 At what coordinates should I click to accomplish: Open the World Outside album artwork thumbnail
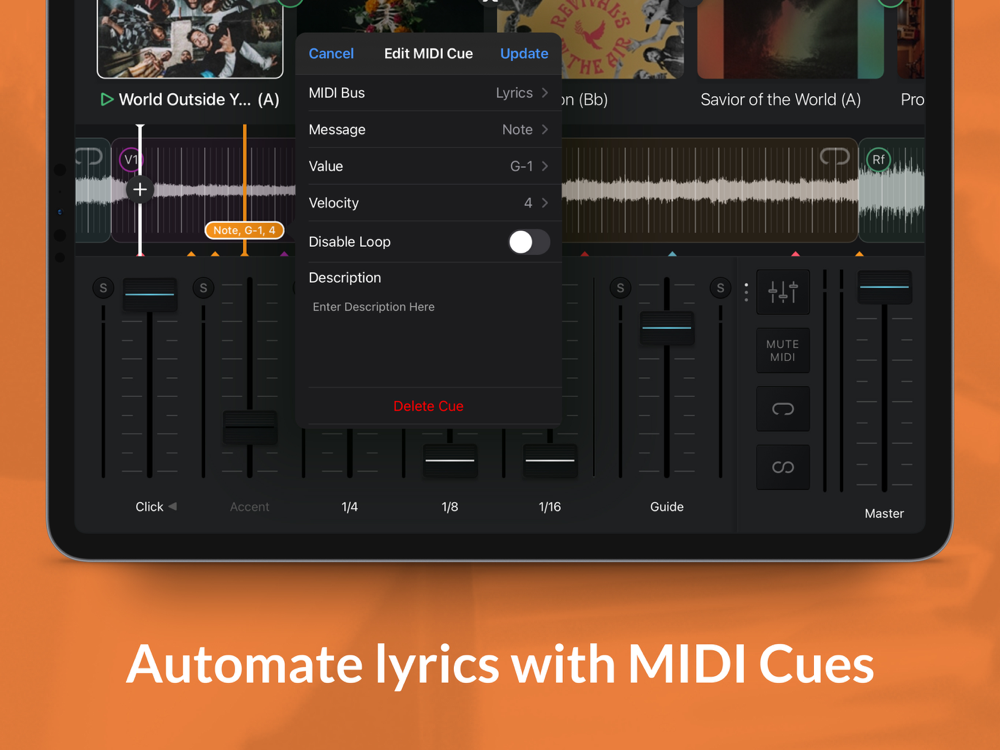(x=190, y=38)
